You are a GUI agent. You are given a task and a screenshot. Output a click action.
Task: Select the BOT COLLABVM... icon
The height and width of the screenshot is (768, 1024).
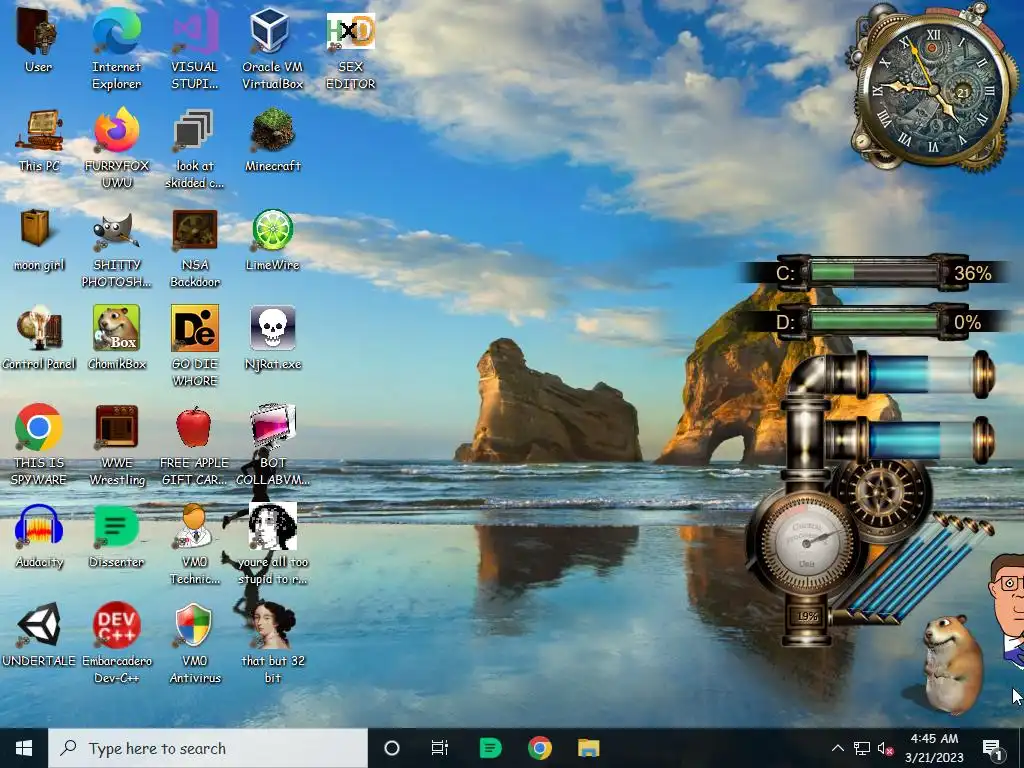tap(272, 445)
